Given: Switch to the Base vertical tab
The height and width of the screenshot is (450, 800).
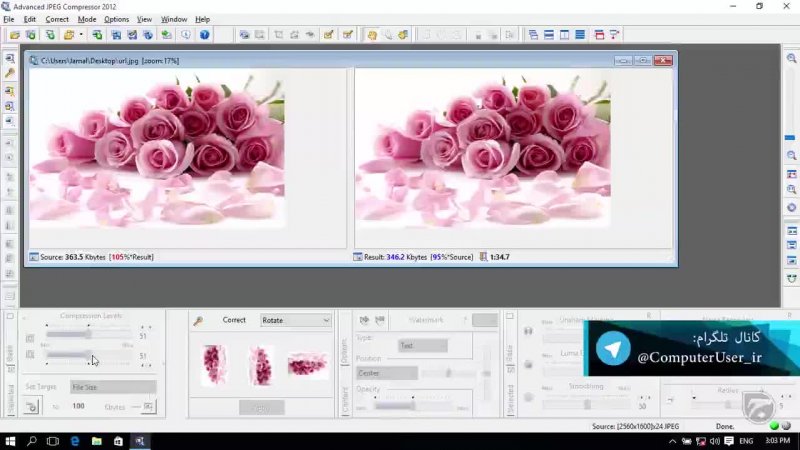Looking at the screenshot, I should click(11, 353).
